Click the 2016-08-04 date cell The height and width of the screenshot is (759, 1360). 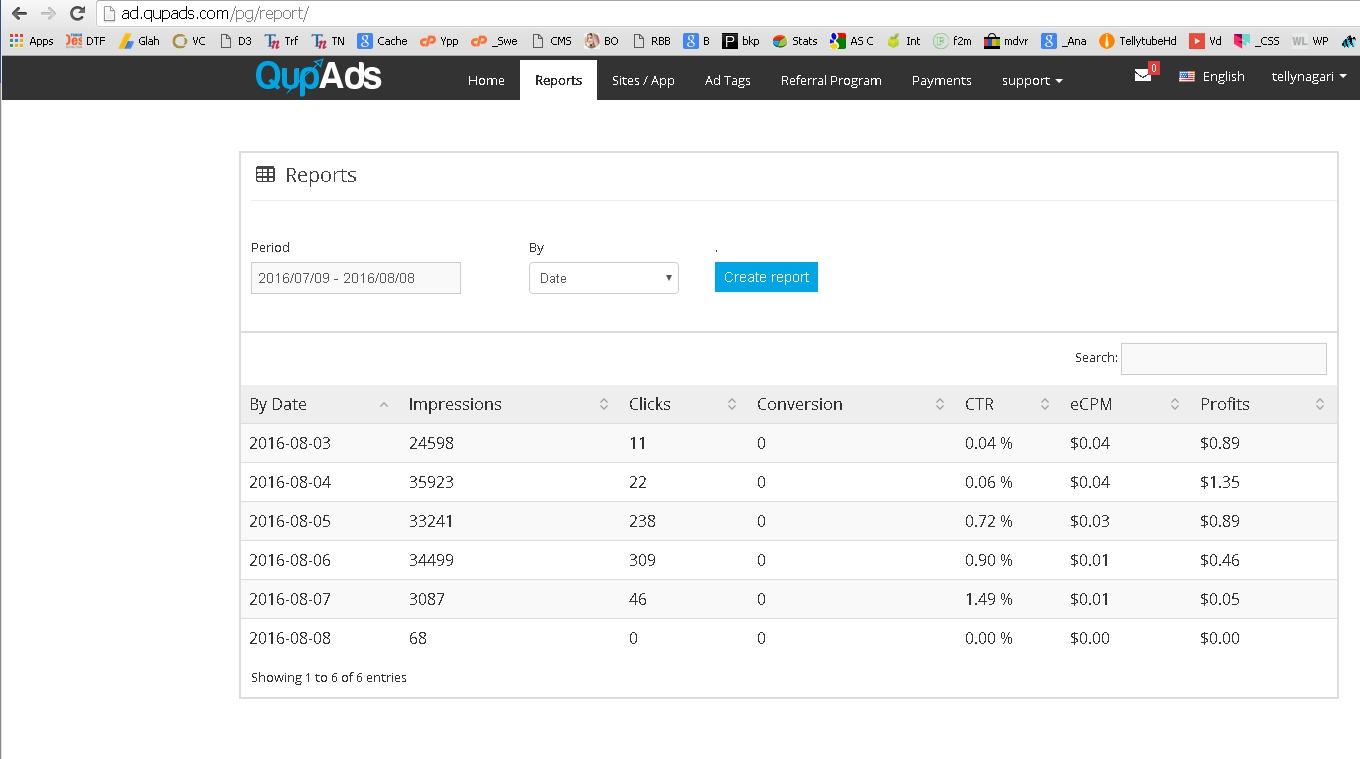click(x=290, y=482)
